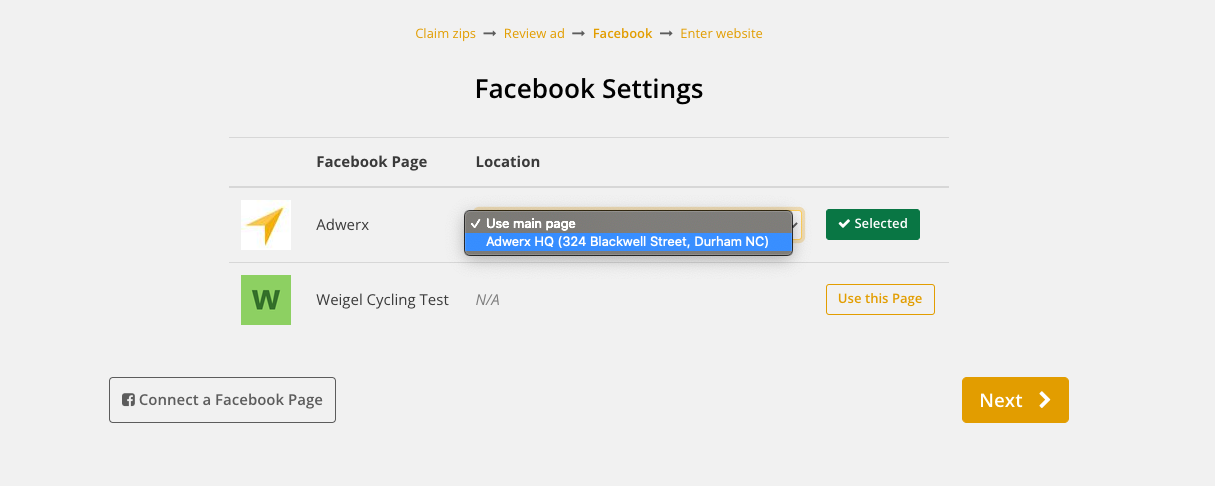Click the Adwerx page logo thumbnail
The width and height of the screenshot is (1215, 486).
[266, 225]
